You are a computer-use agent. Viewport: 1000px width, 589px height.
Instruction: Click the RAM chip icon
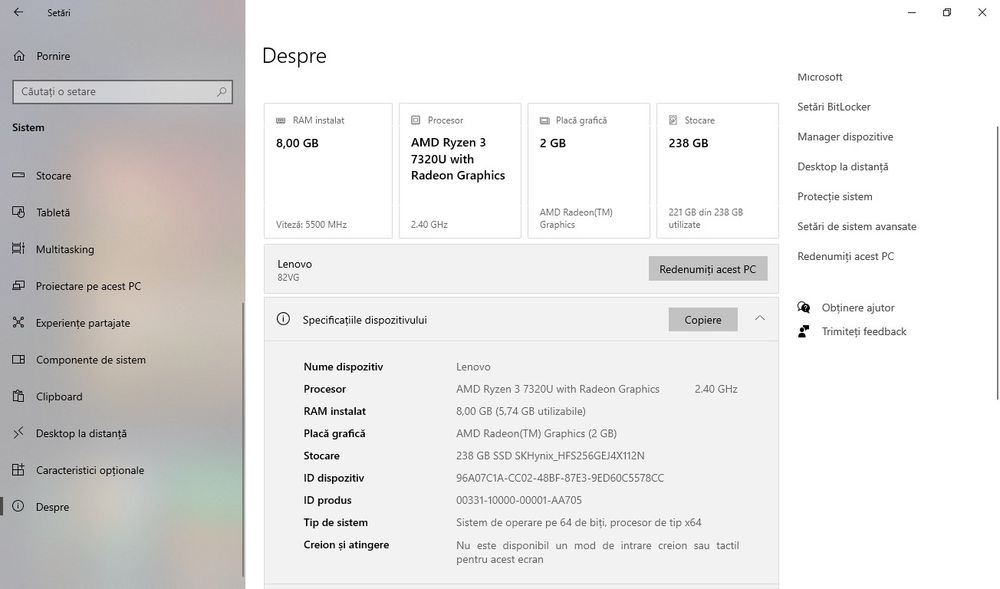pos(281,120)
